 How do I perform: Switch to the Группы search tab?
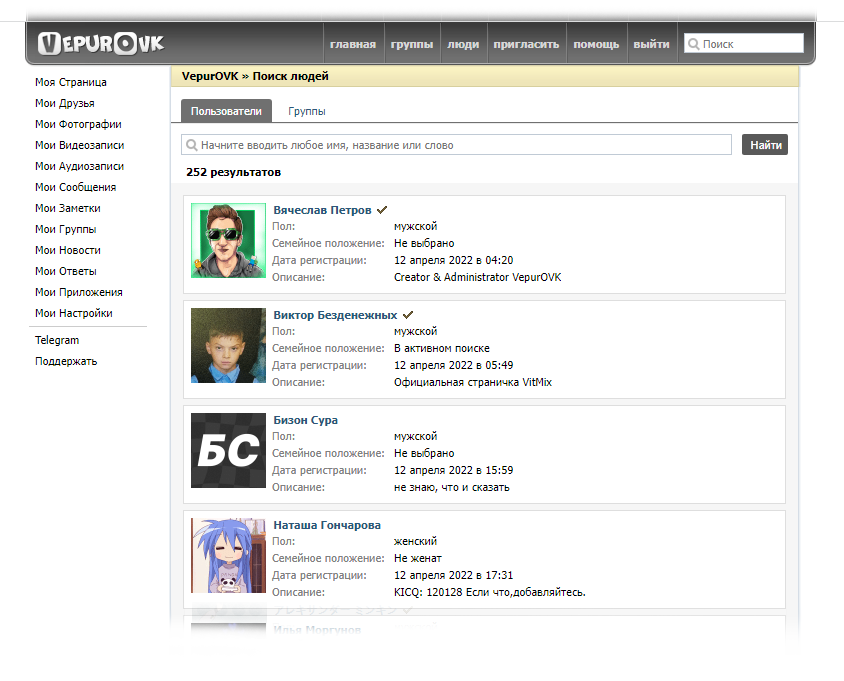(306, 112)
